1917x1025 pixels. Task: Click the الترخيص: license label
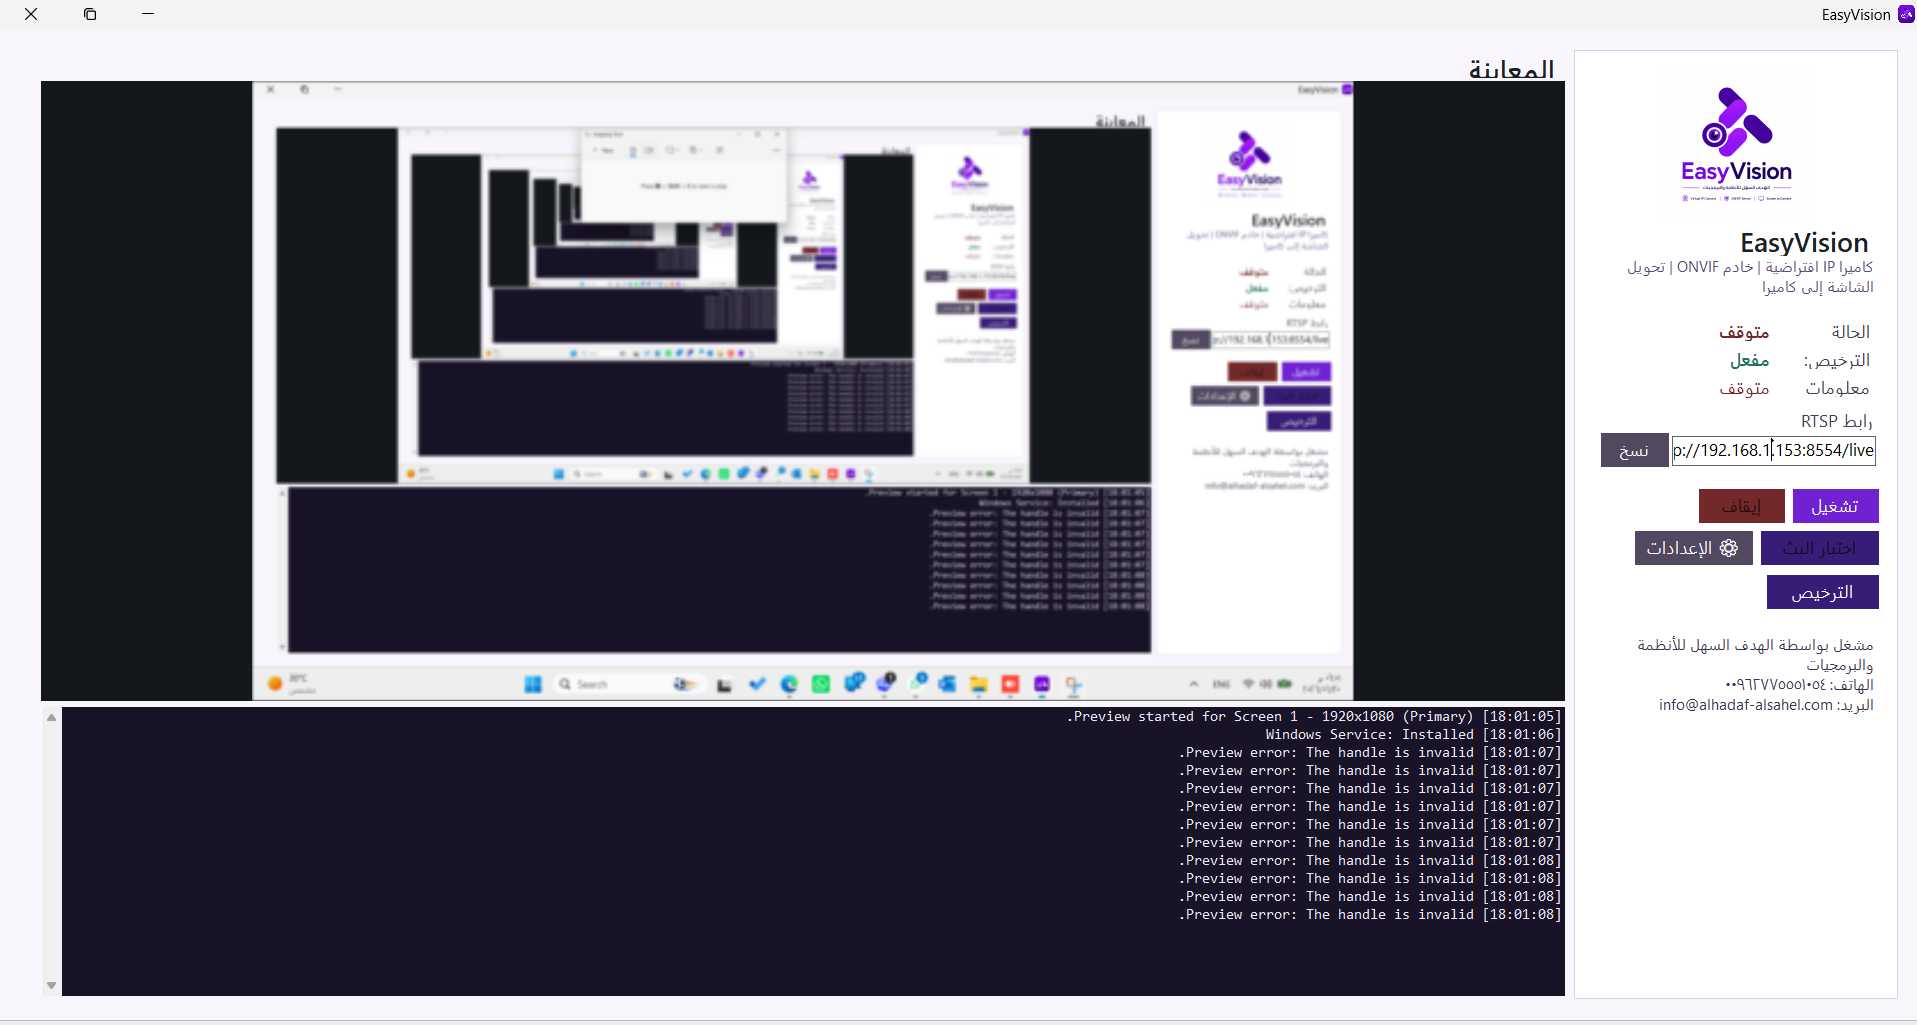[x=1837, y=360]
